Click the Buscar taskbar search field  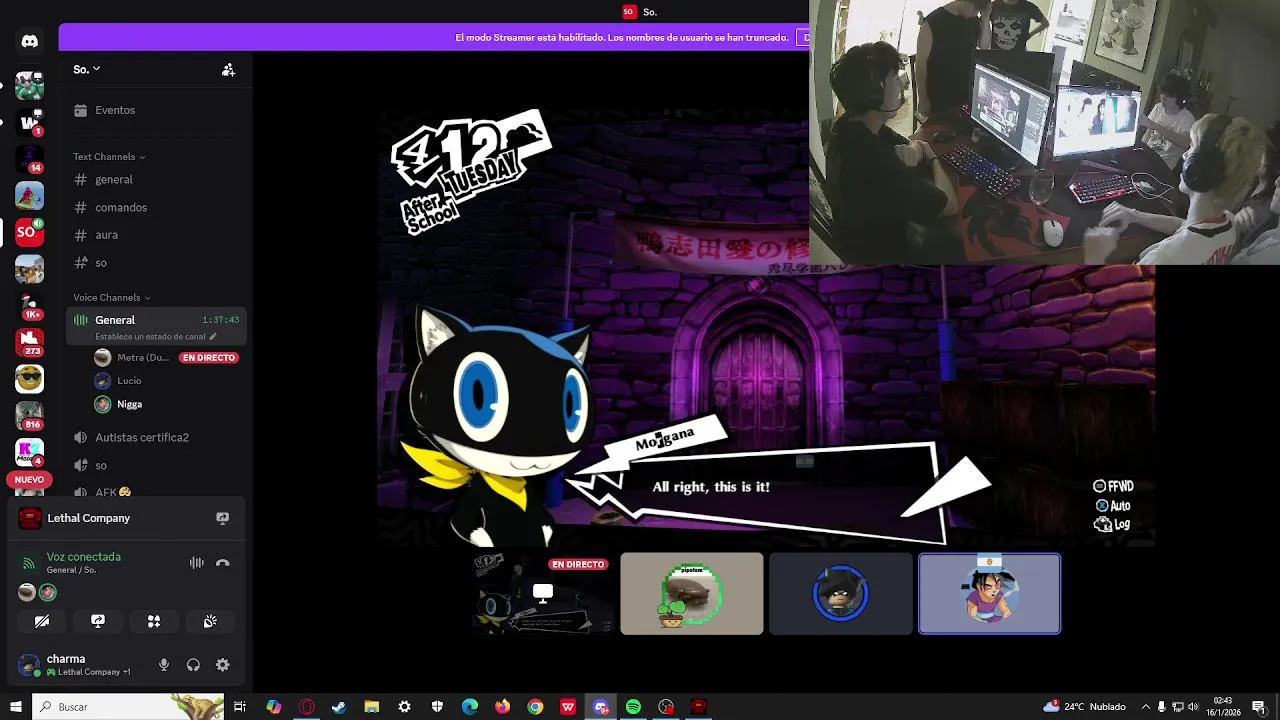tap(129, 707)
